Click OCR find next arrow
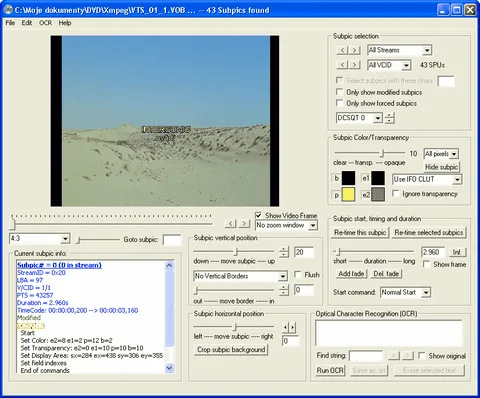 [408, 356]
